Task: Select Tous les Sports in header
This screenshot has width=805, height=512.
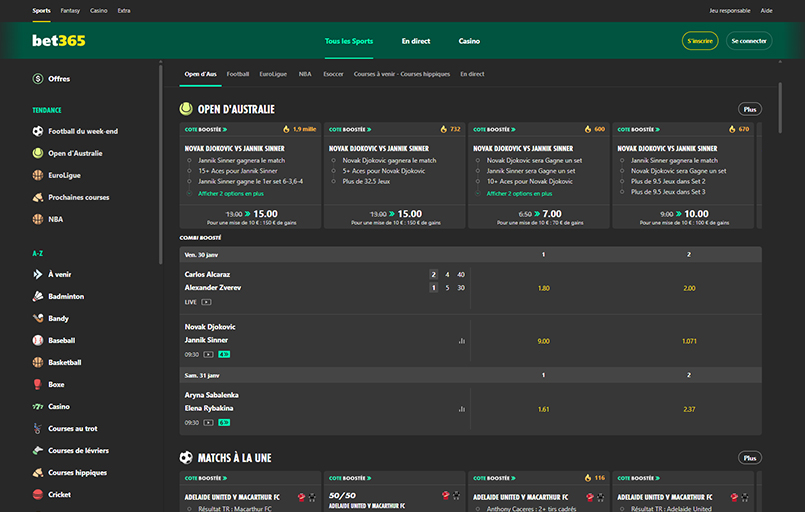Action: (x=349, y=41)
